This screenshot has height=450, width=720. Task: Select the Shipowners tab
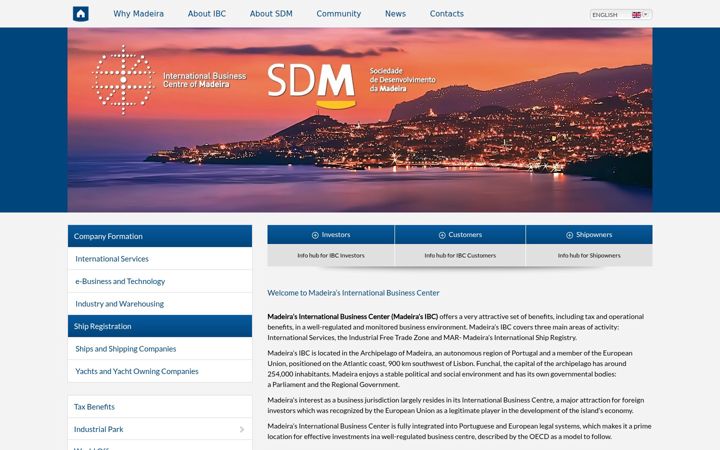tap(589, 235)
